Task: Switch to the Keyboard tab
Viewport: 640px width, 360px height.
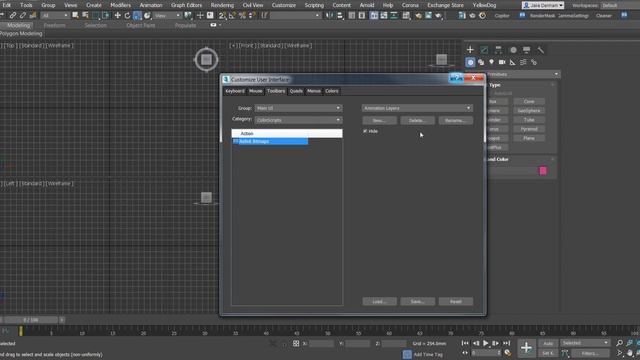Action: (x=235, y=91)
